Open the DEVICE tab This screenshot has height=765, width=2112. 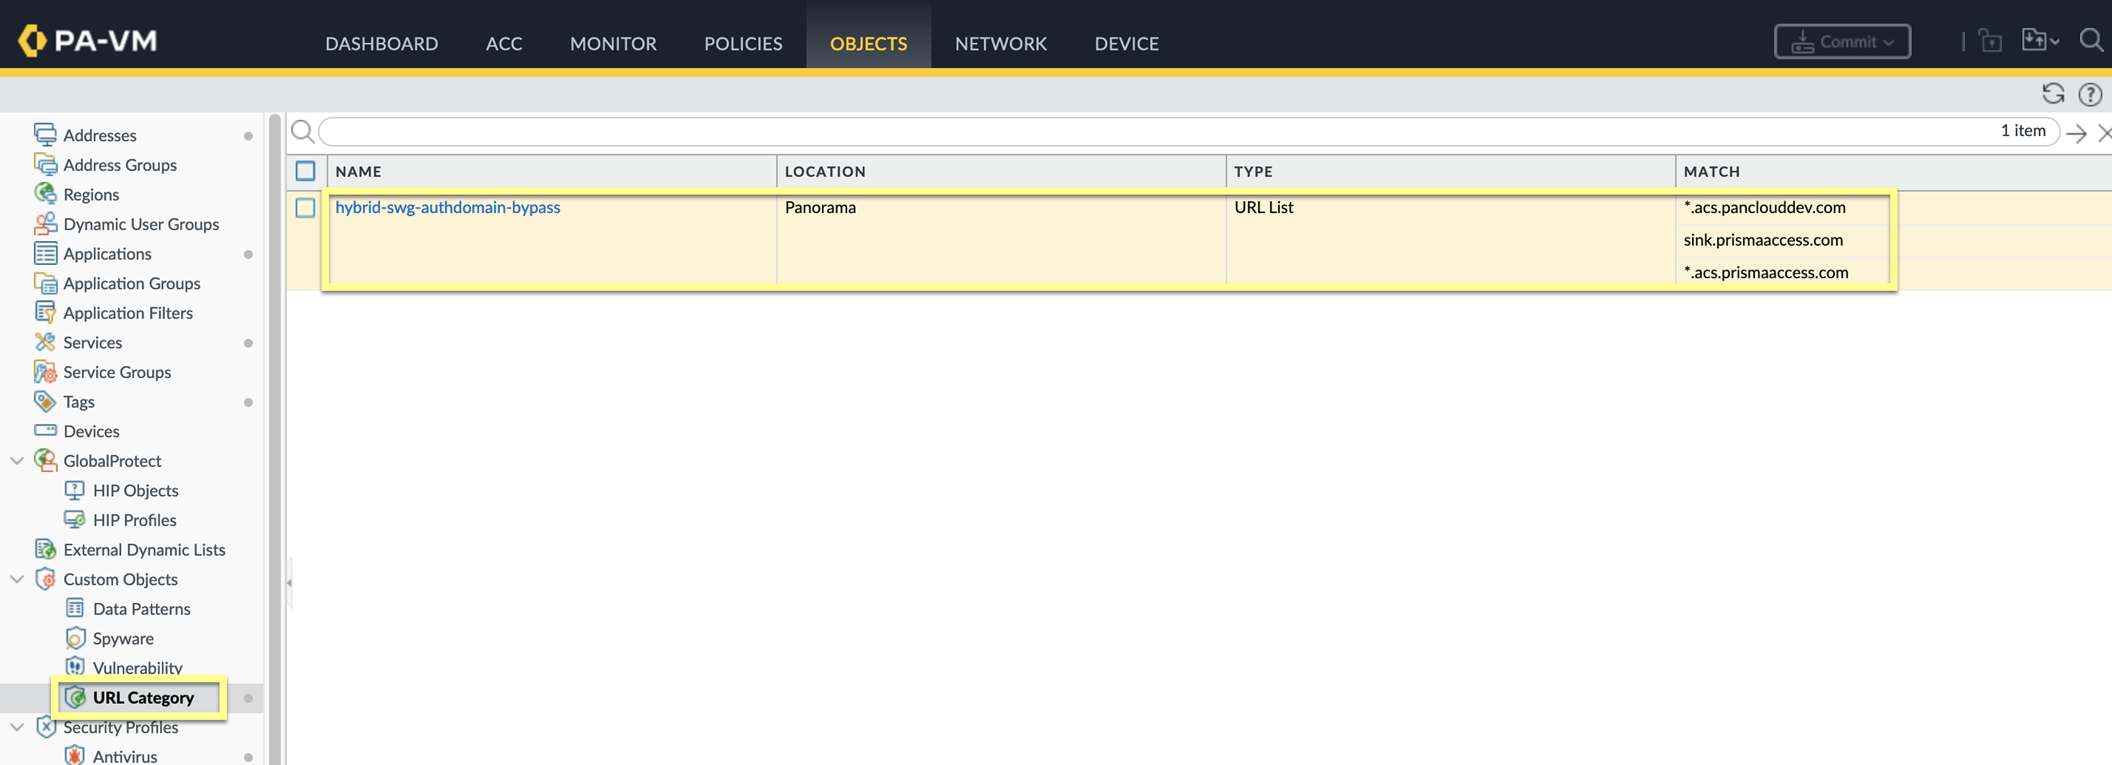[1127, 43]
